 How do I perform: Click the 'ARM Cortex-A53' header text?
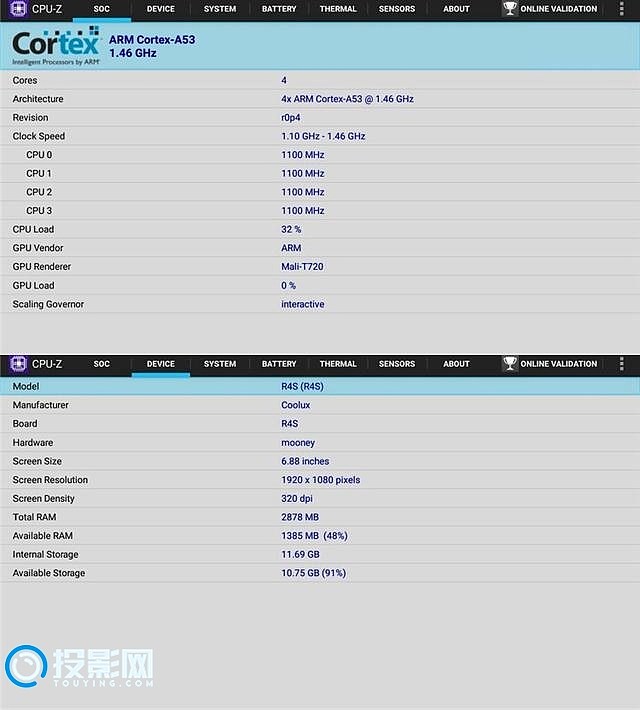[x=152, y=40]
